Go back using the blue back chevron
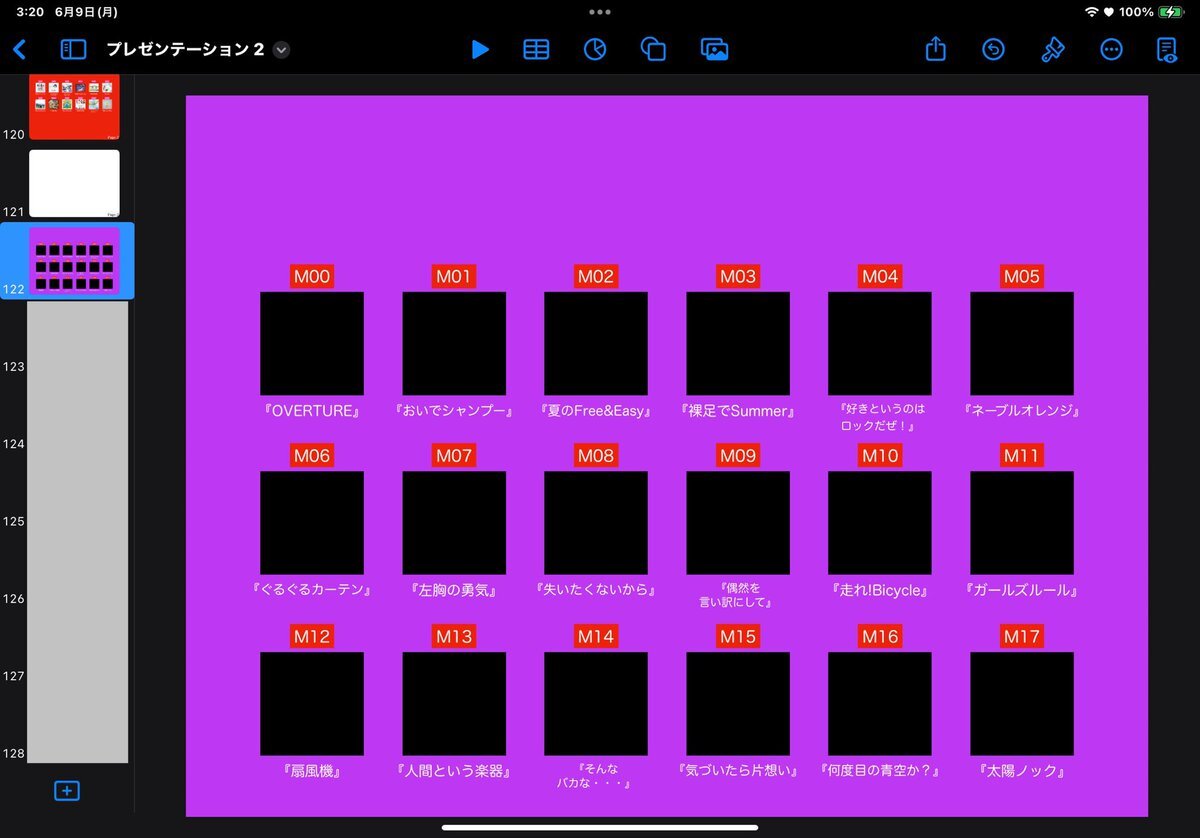 [x=19, y=49]
